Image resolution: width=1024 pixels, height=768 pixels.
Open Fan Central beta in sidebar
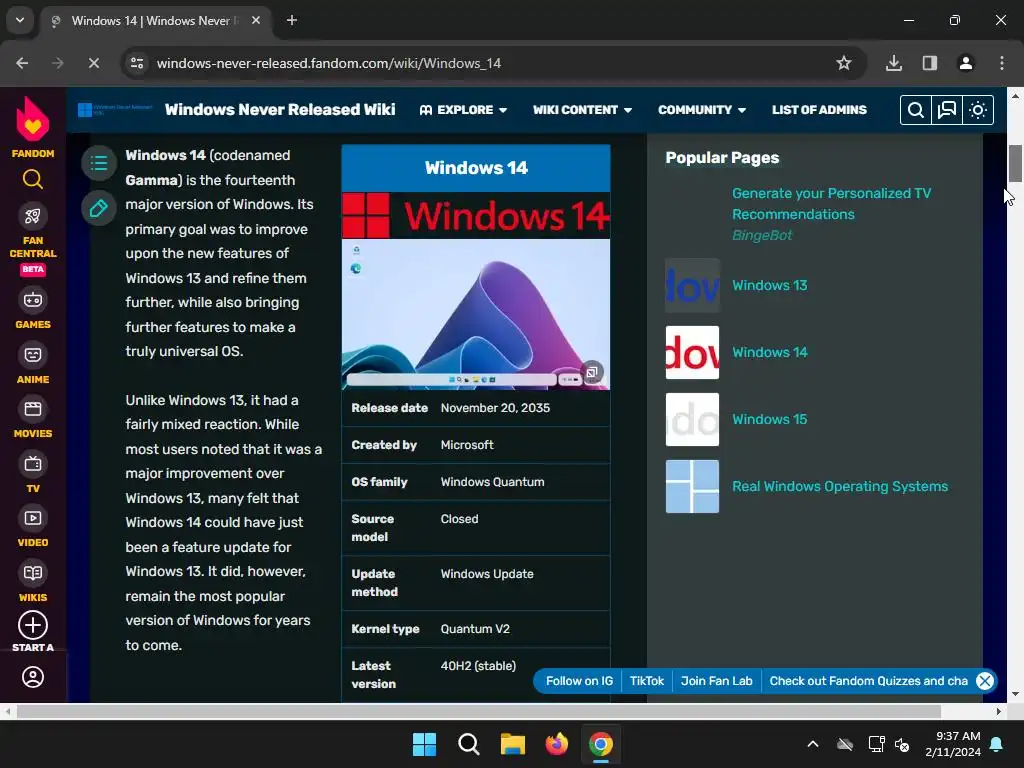coord(33,240)
